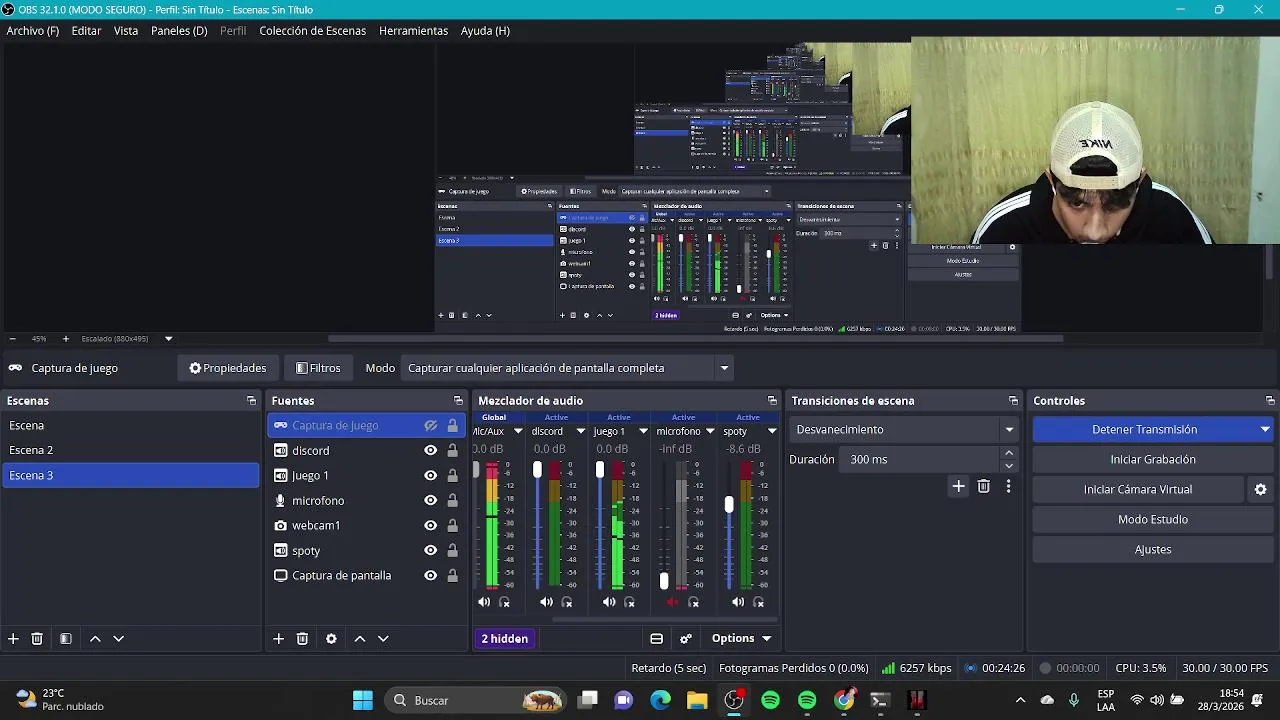This screenshot has height=720, width=1280.
Task: Float the Mezclador de audio dock icon
Action: [x=772, y=401]
